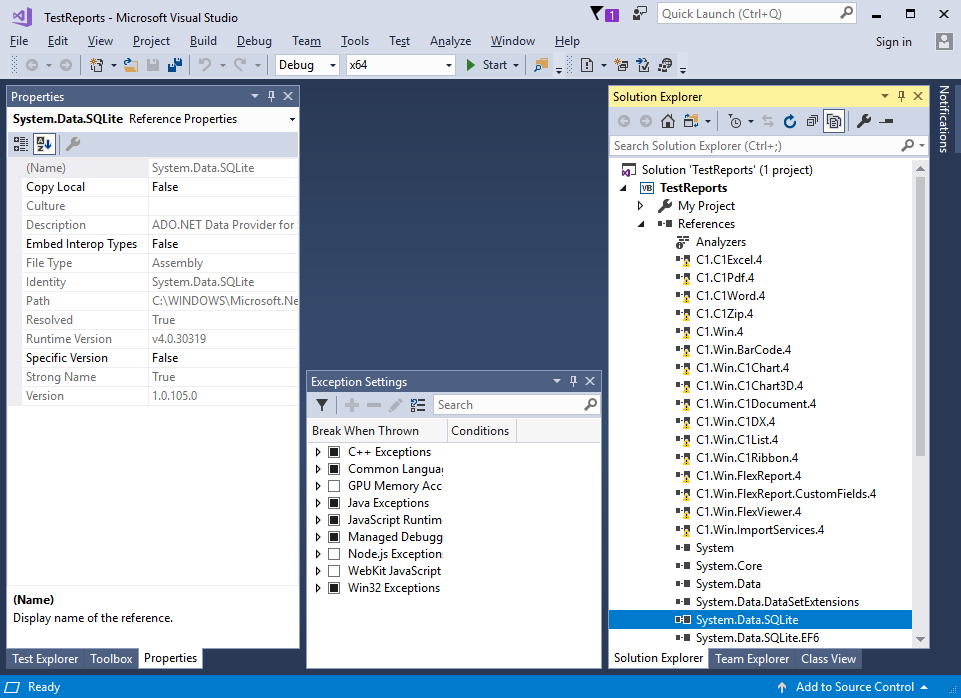Expand the My Project node
This screenshot has height=698, width=961.
(x=640, y=206)
